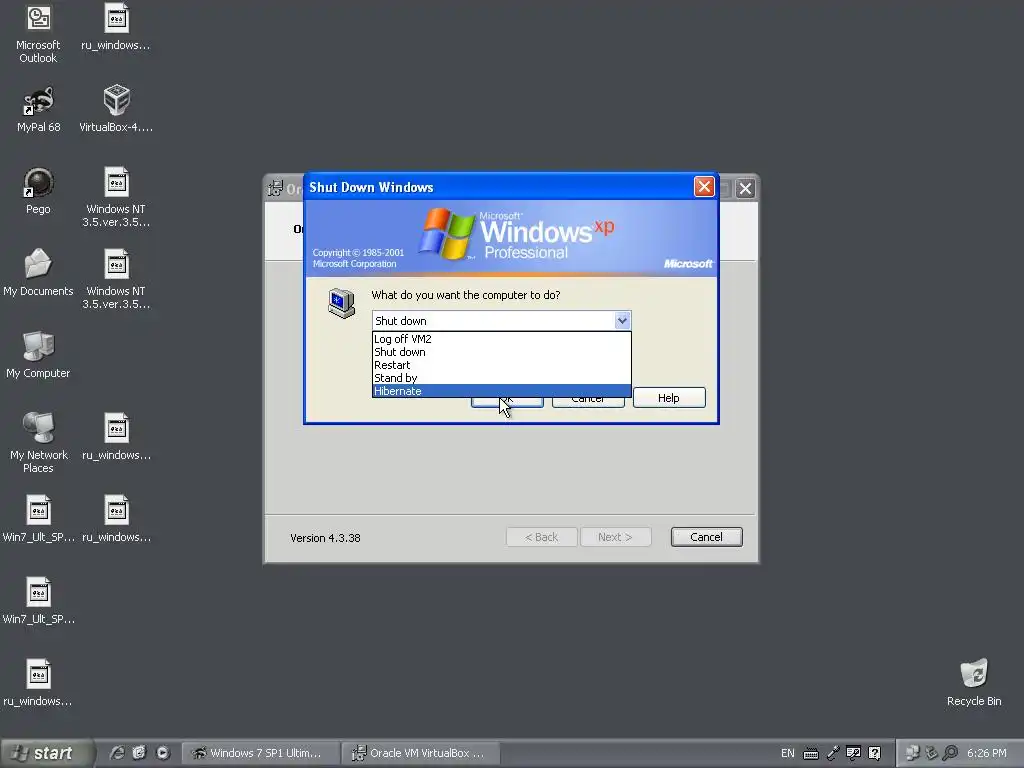Image resolution: width=1024 pixels, height=768 pixels.
Task: Open the handwriting tools icon in language bar
Action: coord(853,753)
